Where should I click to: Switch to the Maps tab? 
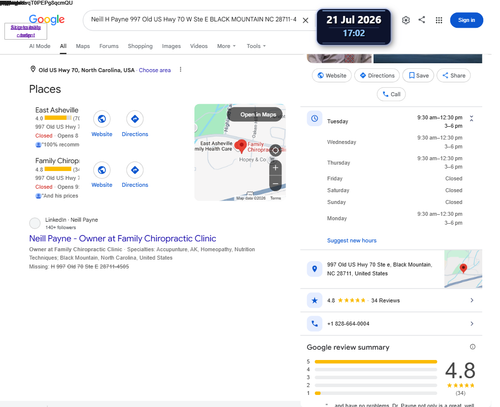[83, 46]
